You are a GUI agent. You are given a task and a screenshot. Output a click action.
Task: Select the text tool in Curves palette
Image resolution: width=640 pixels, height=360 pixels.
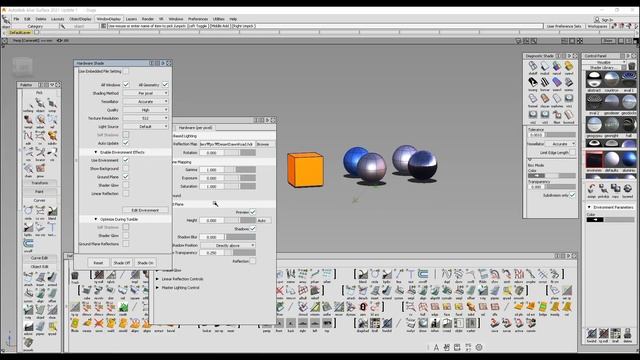click(52, 227)
